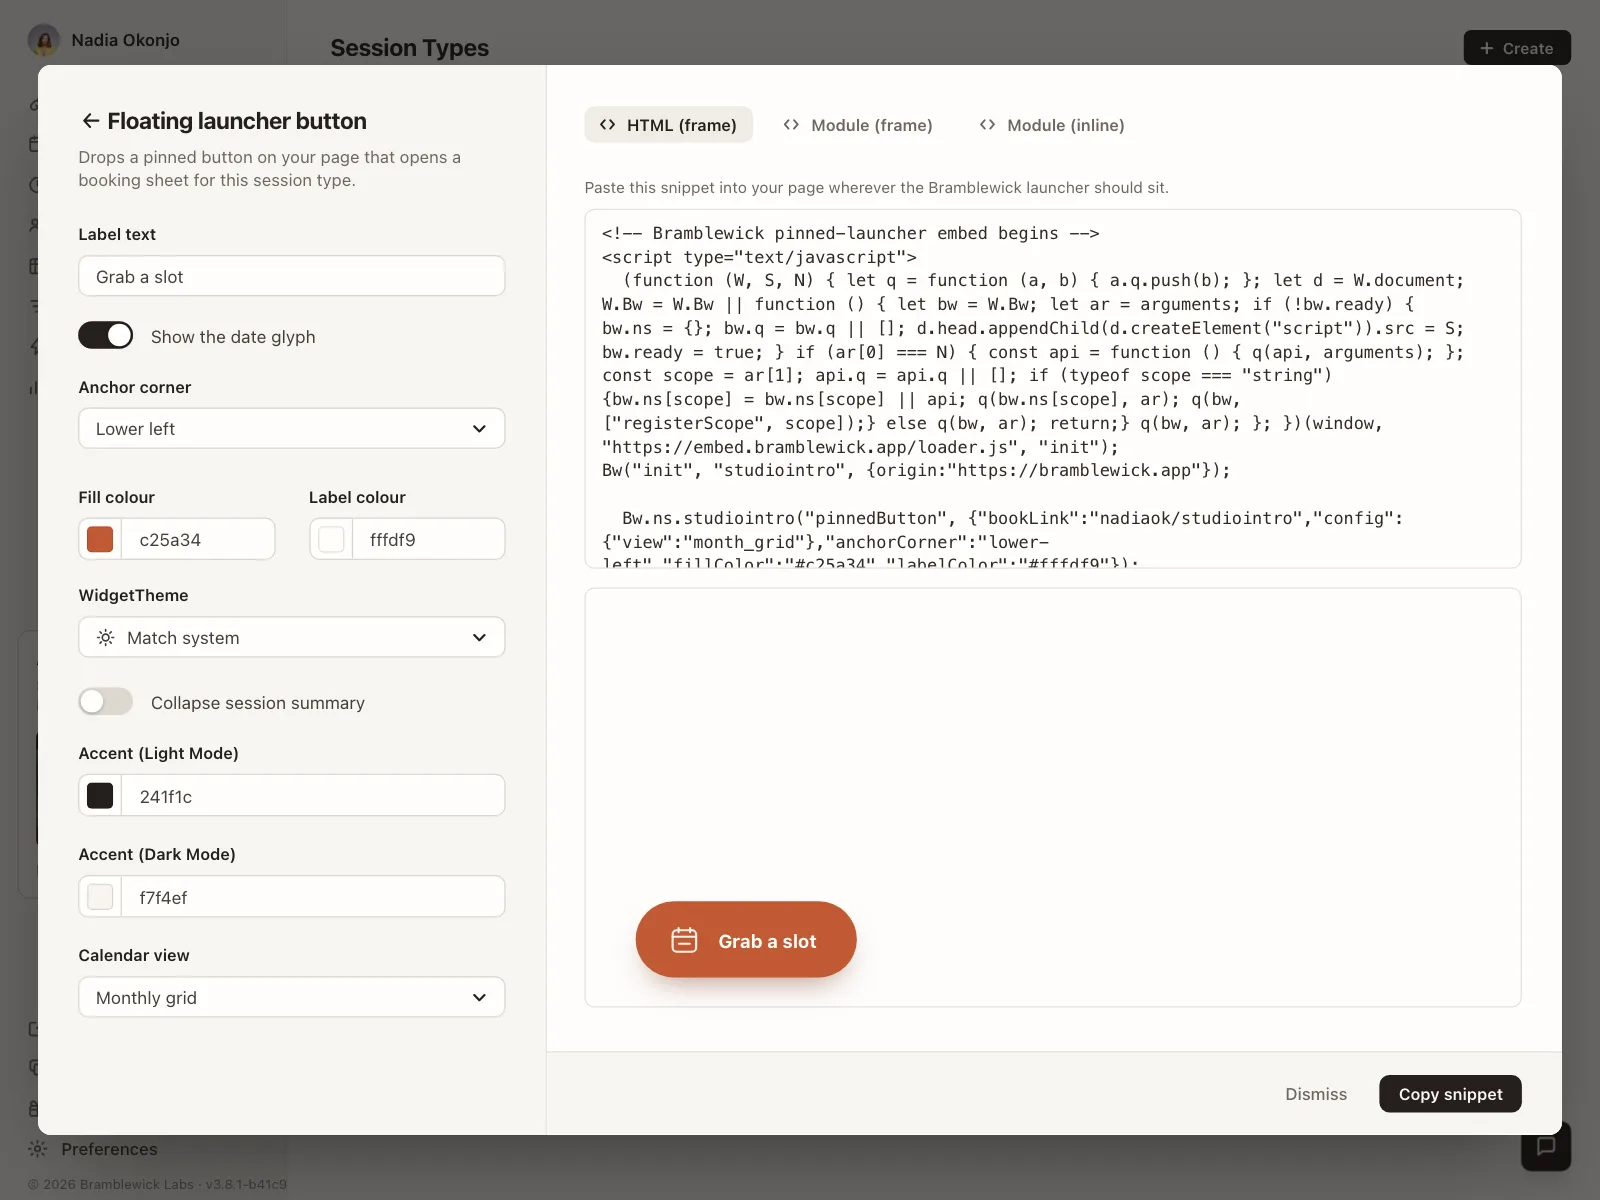Pick the Fill colour swatch
Viewport: 1600px width, 1200px height.
(100, 540)
